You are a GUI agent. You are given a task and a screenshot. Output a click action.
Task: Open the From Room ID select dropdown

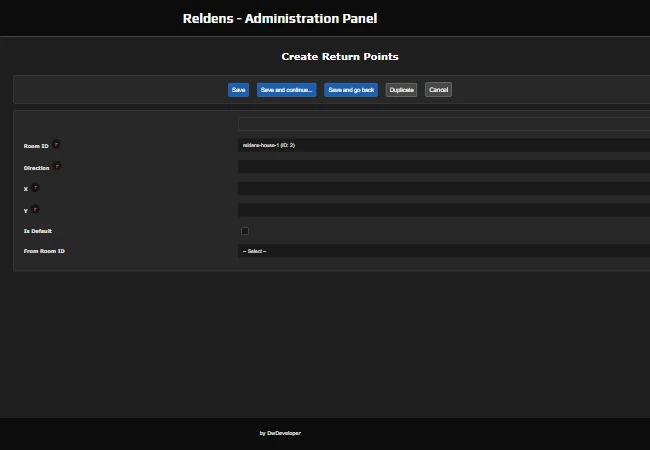444,251
